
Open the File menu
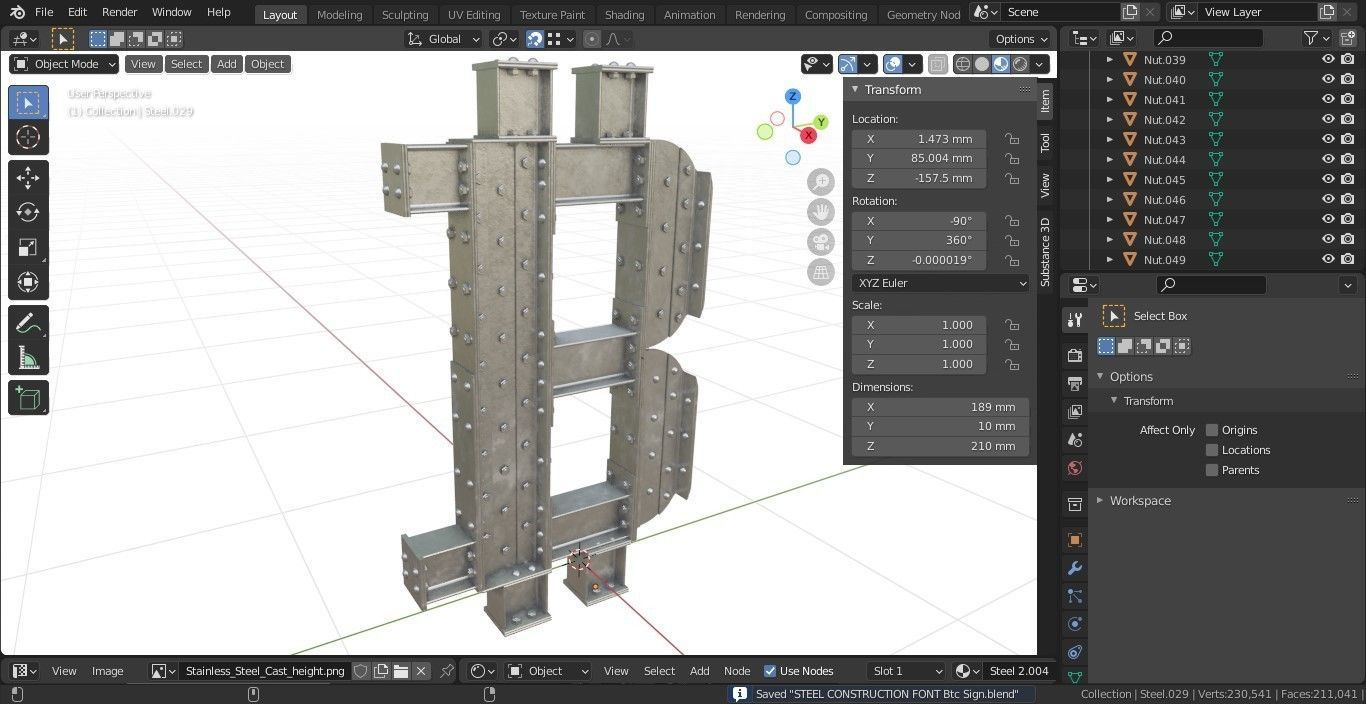(44, 12)
